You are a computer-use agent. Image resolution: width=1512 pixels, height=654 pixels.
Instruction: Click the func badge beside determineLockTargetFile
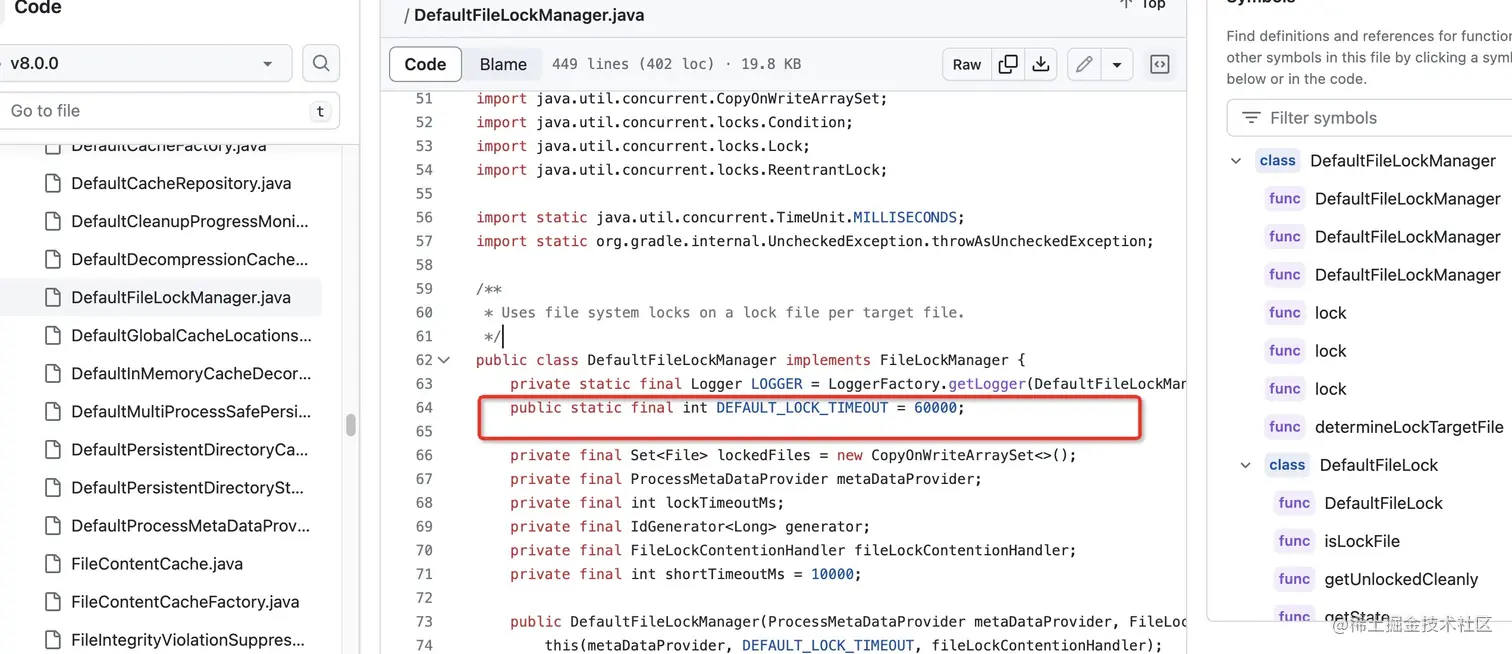1285,427
